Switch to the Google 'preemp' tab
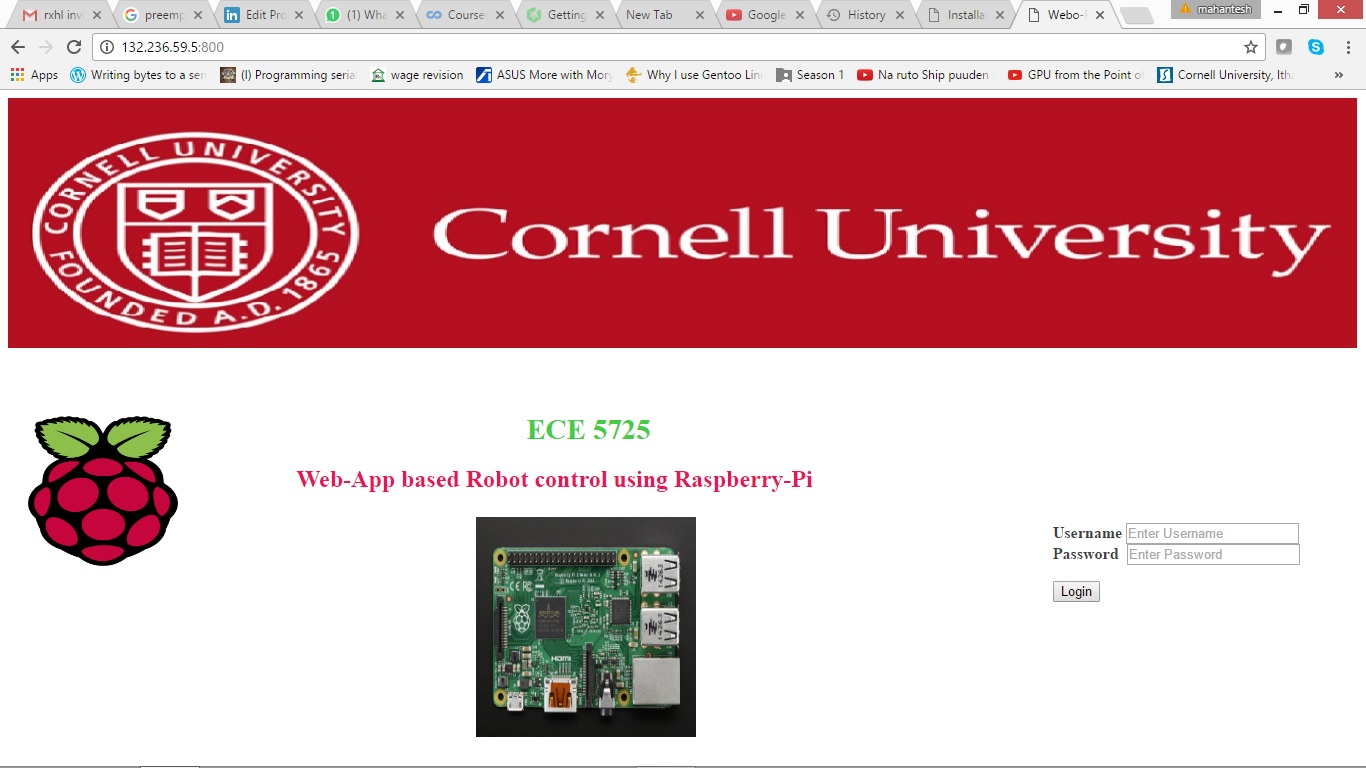Image resolution: width=1366 pixels, height=768 pixels. pyautogui.click(x=162, y=15)
